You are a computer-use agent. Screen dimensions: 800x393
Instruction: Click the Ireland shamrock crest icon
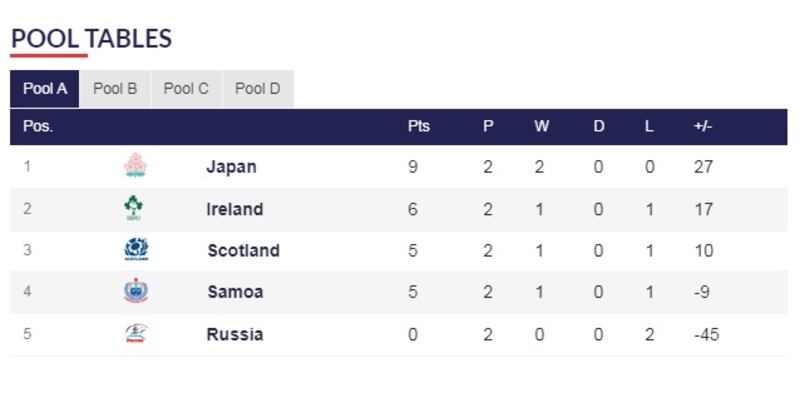134,208
